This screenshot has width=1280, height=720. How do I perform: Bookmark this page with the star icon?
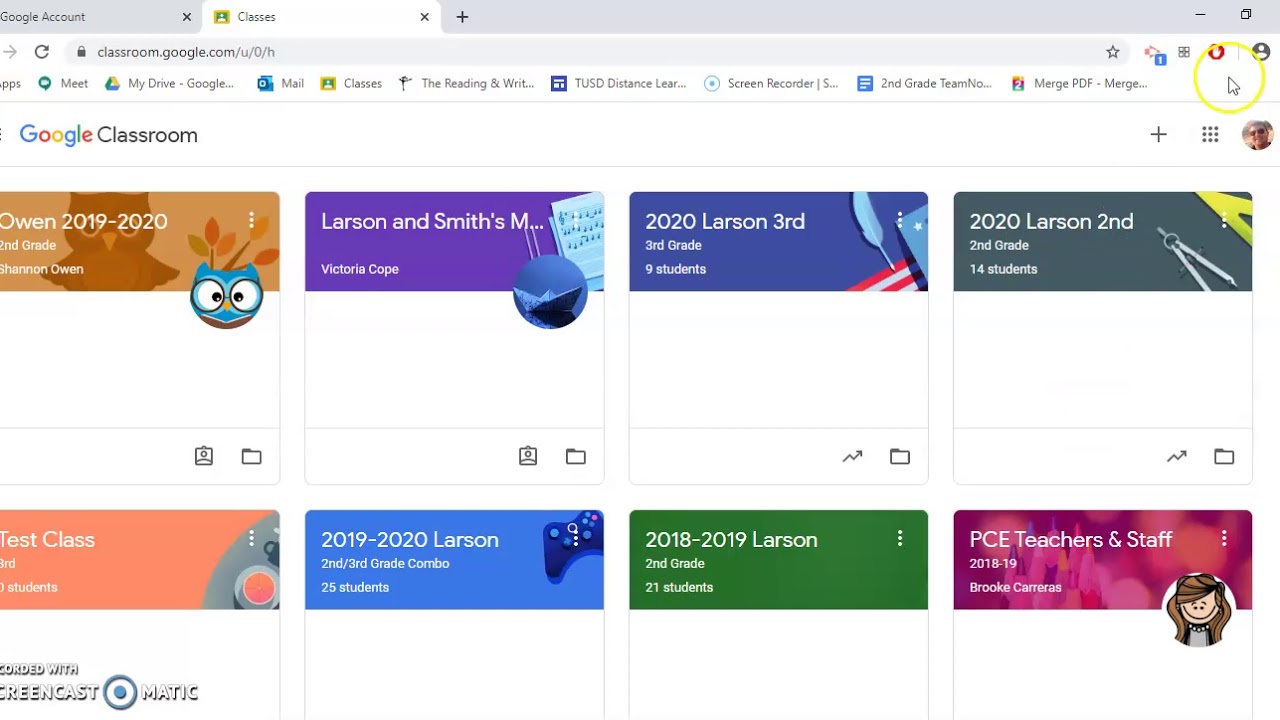point(1112,52)
